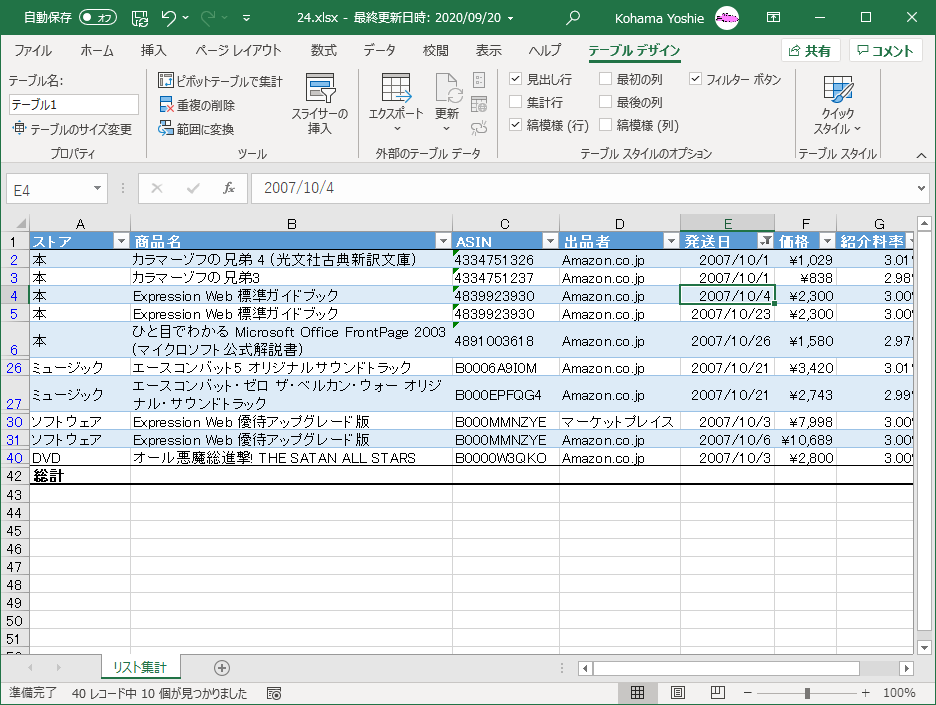Uncheck the 見出し行 checkbox
The image size is (936, 705).
[x=516, y=79]
